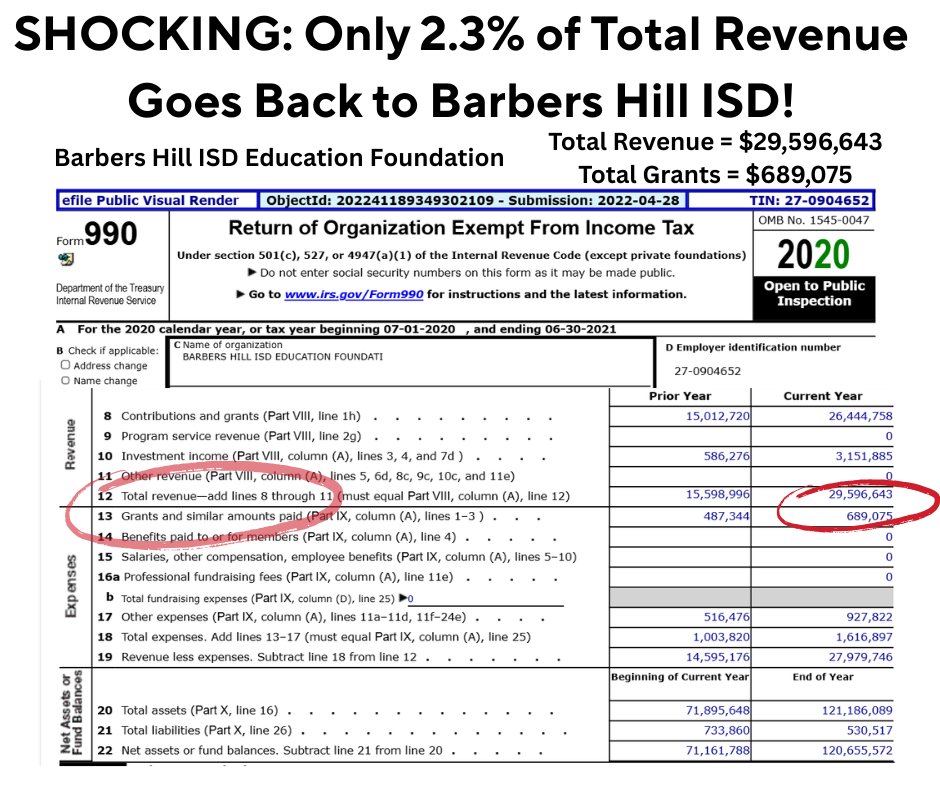Click prior year other expenses 516,476
This screenshot has width=940, height=788.
727,616
